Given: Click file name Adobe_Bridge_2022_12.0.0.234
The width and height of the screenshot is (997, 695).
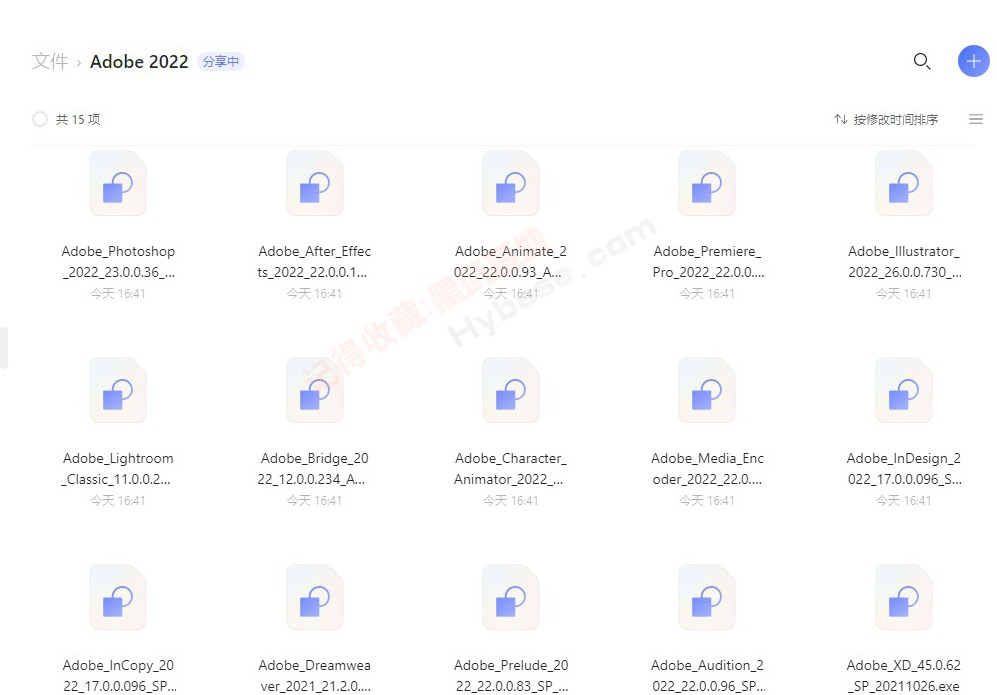Looking at the screenshot, I should 314,468.
